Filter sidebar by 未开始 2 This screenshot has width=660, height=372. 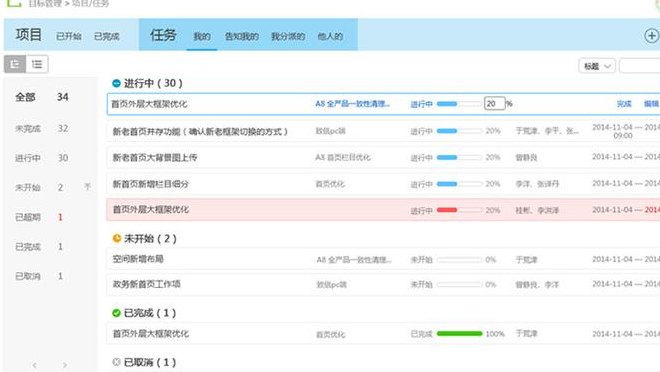click(39, 187)
